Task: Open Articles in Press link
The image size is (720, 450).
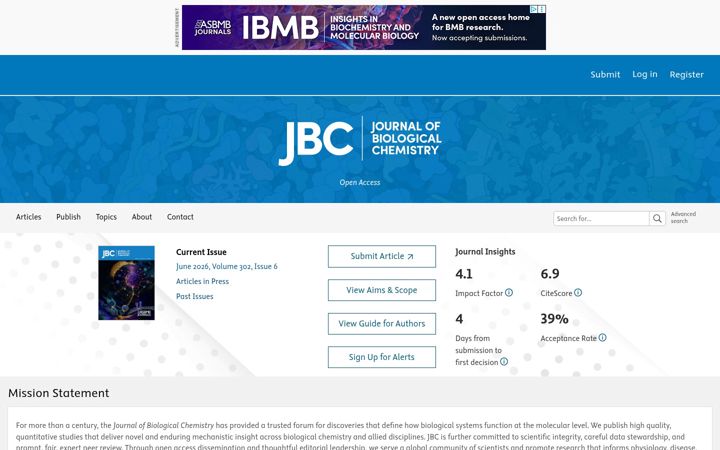Action: [x=202, y=281]
